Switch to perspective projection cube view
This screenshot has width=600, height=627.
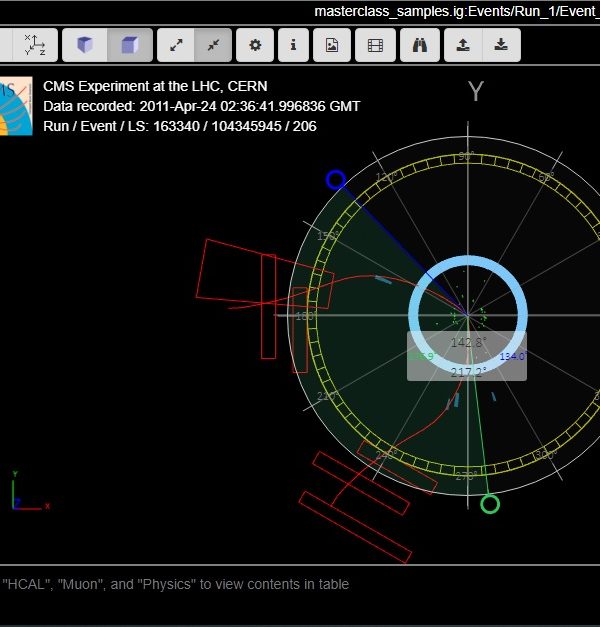click(x=85, y=45)
